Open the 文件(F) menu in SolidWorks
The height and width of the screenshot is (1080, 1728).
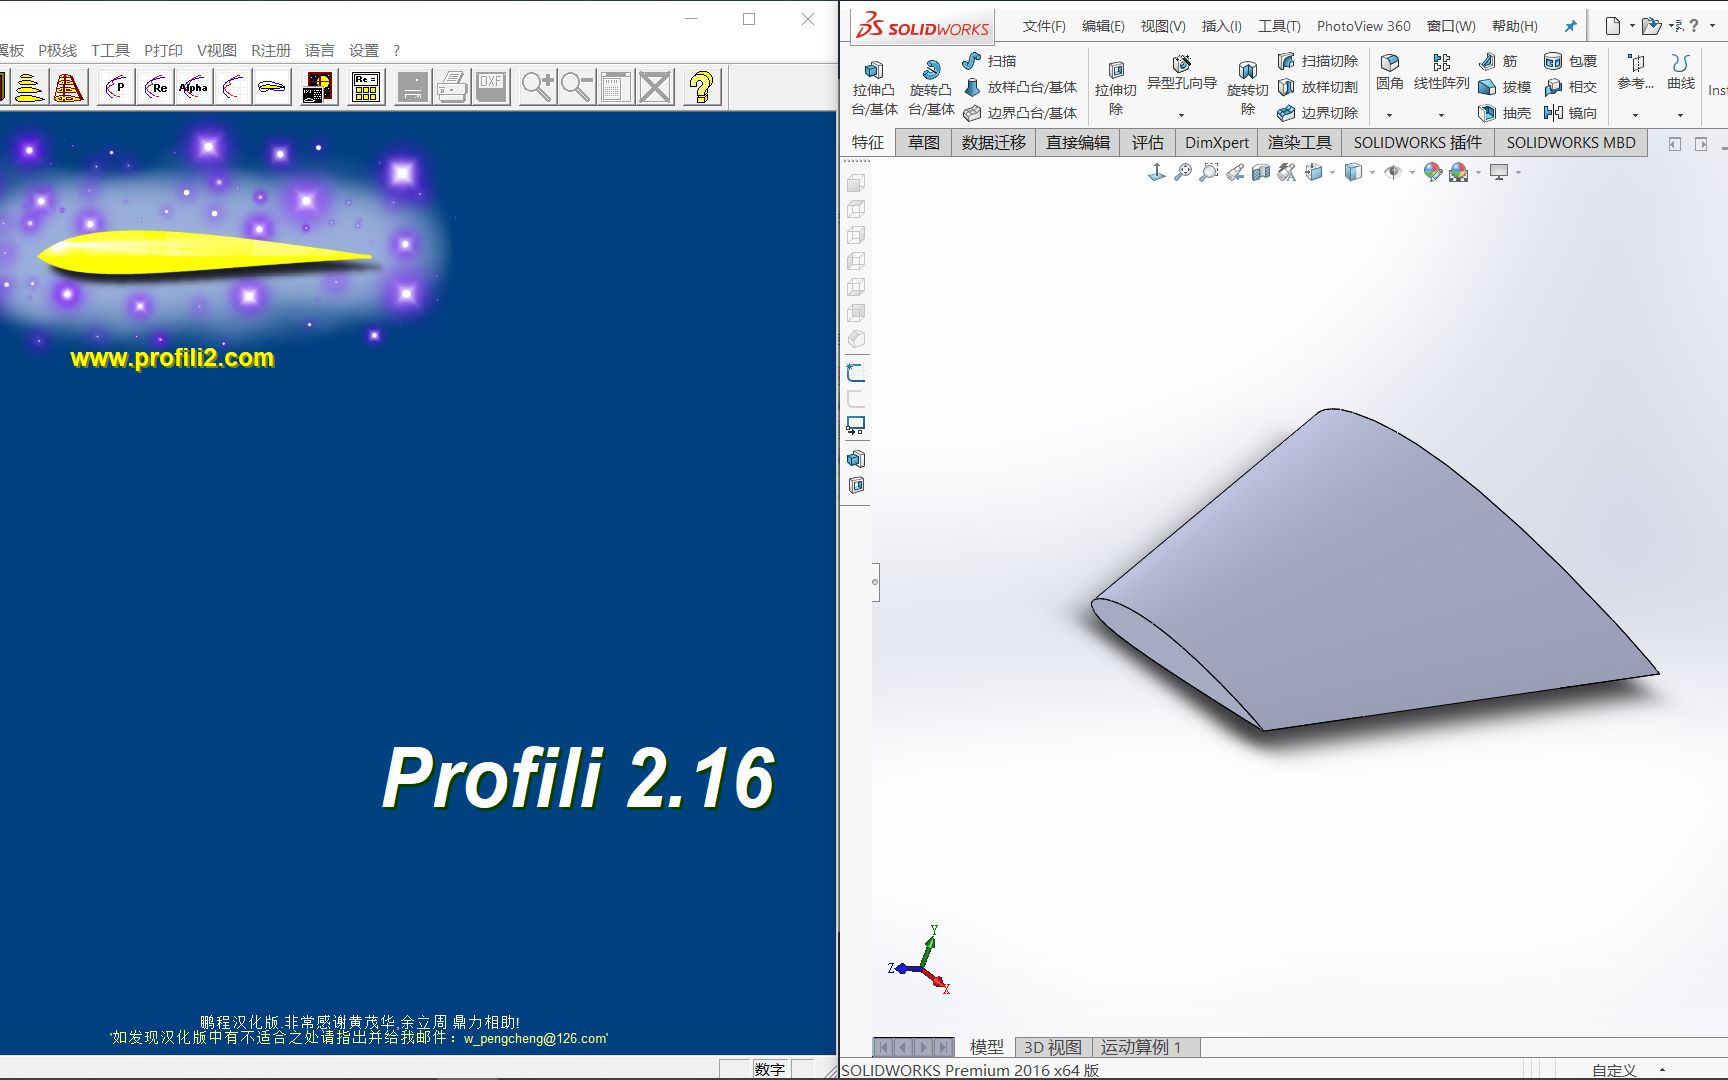click(1044, 26)
